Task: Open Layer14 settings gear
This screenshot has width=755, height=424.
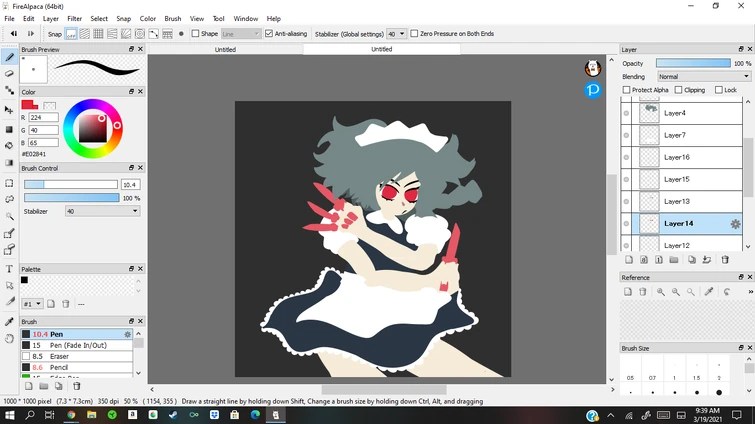Action: [735, 224]
